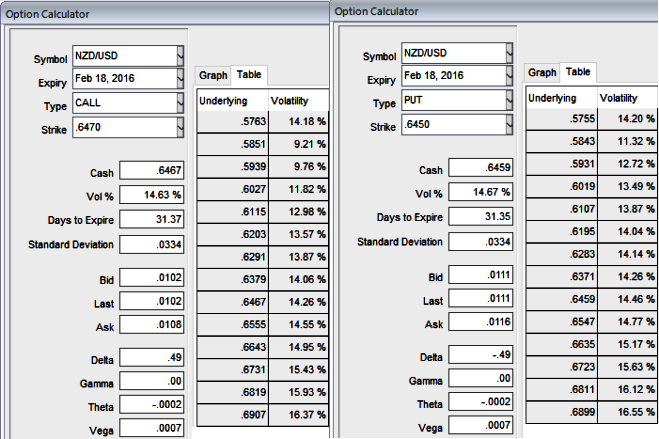Click Days to Expire field showing 31.35

tap(476, 216)
